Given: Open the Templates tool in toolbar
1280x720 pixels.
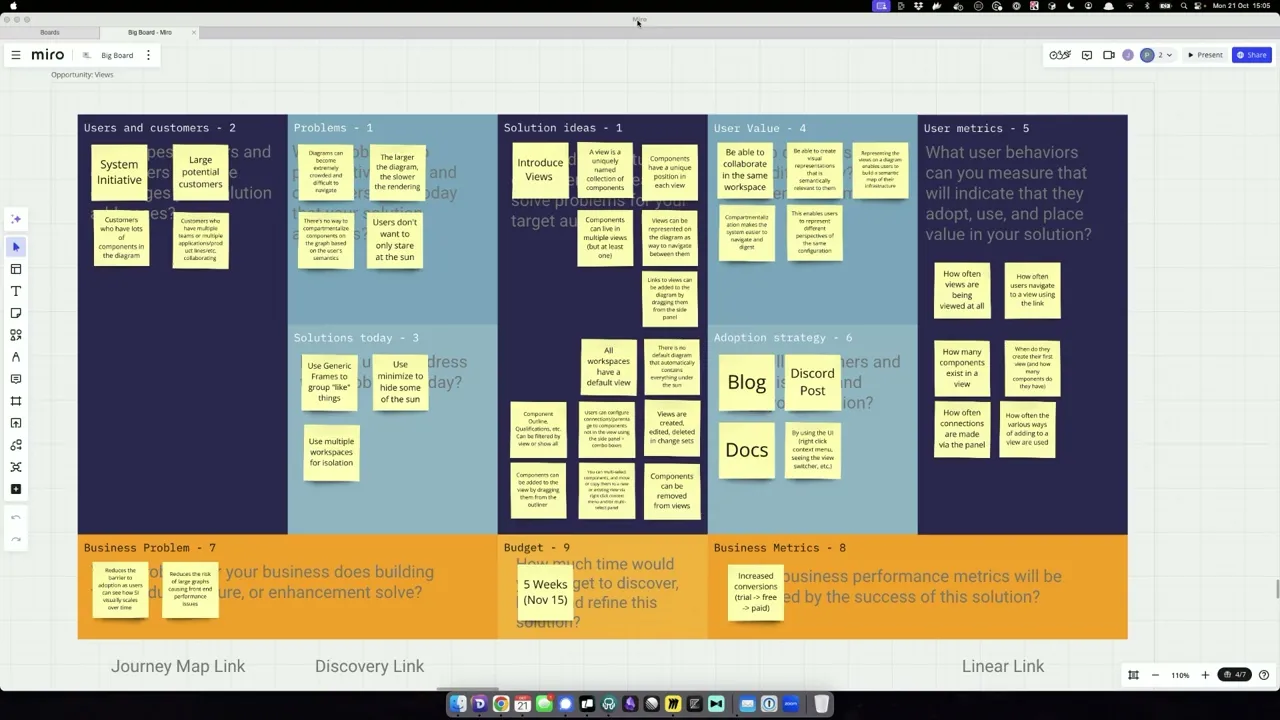Looking at the screenshot, I should click(x=16, y=269).
